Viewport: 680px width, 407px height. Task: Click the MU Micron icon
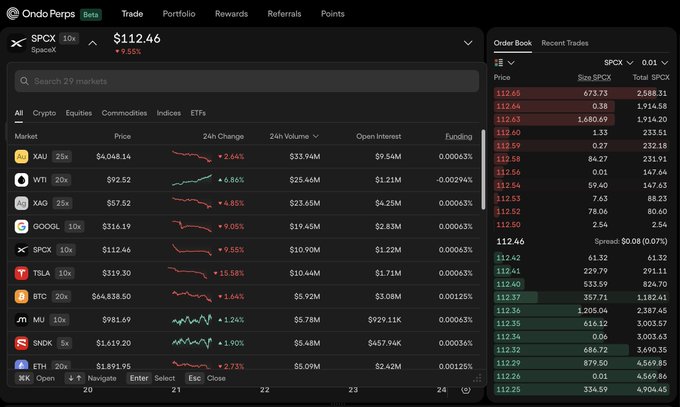(x=21, y=320)
